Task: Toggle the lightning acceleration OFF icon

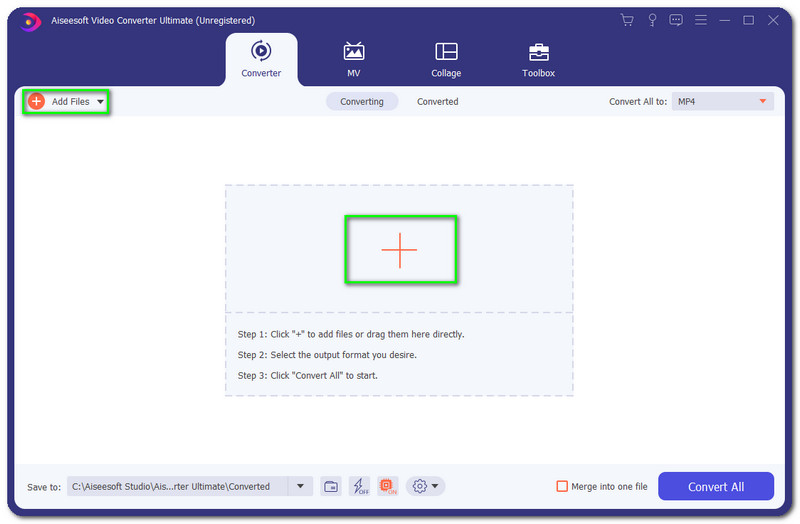Action: click(x=360, y=487)
